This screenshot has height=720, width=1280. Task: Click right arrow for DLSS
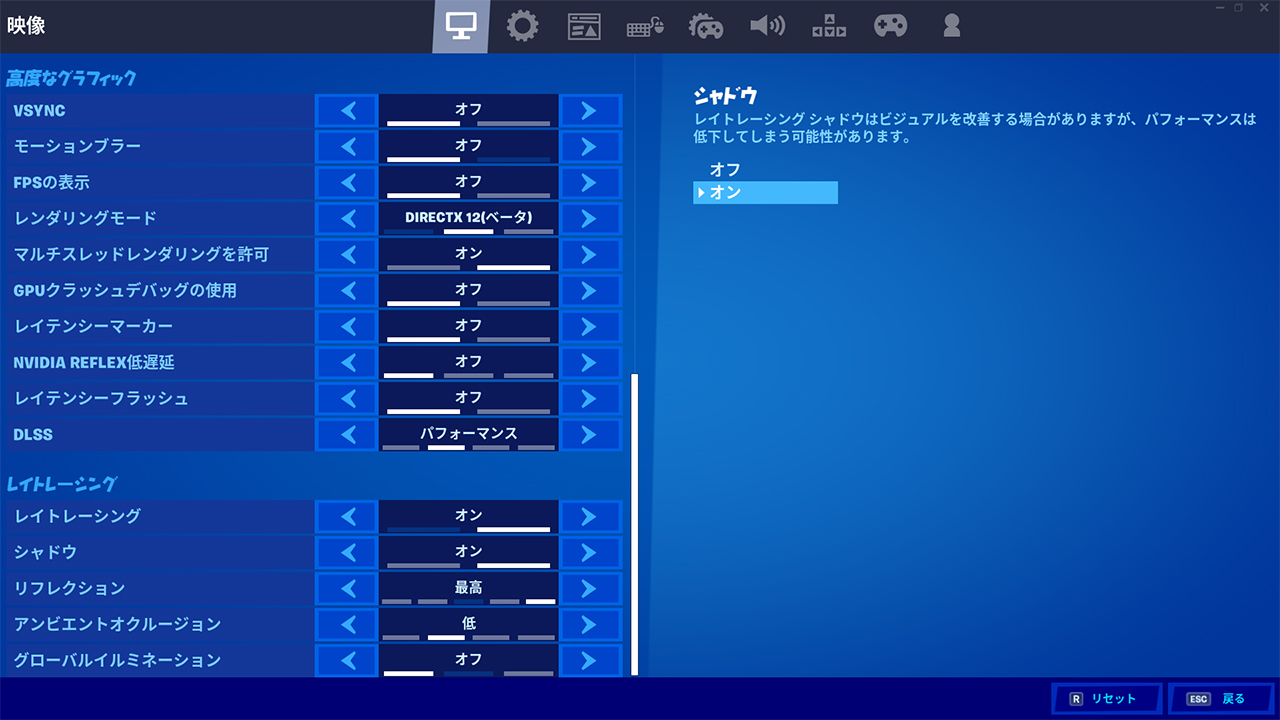pos(590,434)
